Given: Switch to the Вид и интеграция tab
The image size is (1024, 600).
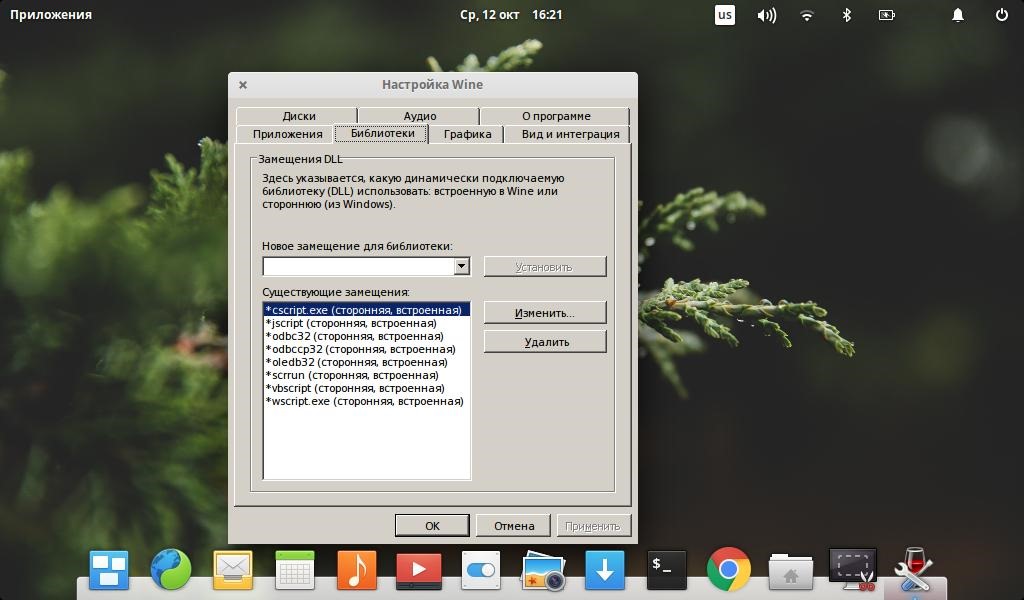Looking at the screenshot, I should click(x=570, y=134).
